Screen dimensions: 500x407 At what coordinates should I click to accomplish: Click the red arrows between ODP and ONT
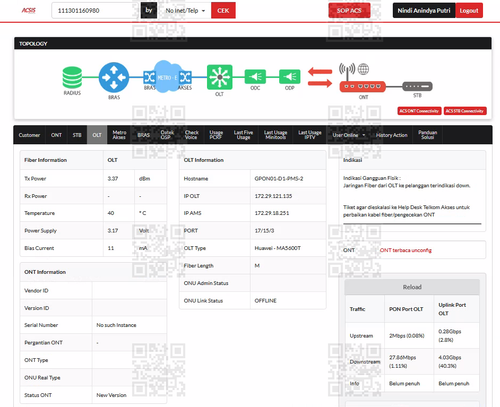(x=320, y=77)
